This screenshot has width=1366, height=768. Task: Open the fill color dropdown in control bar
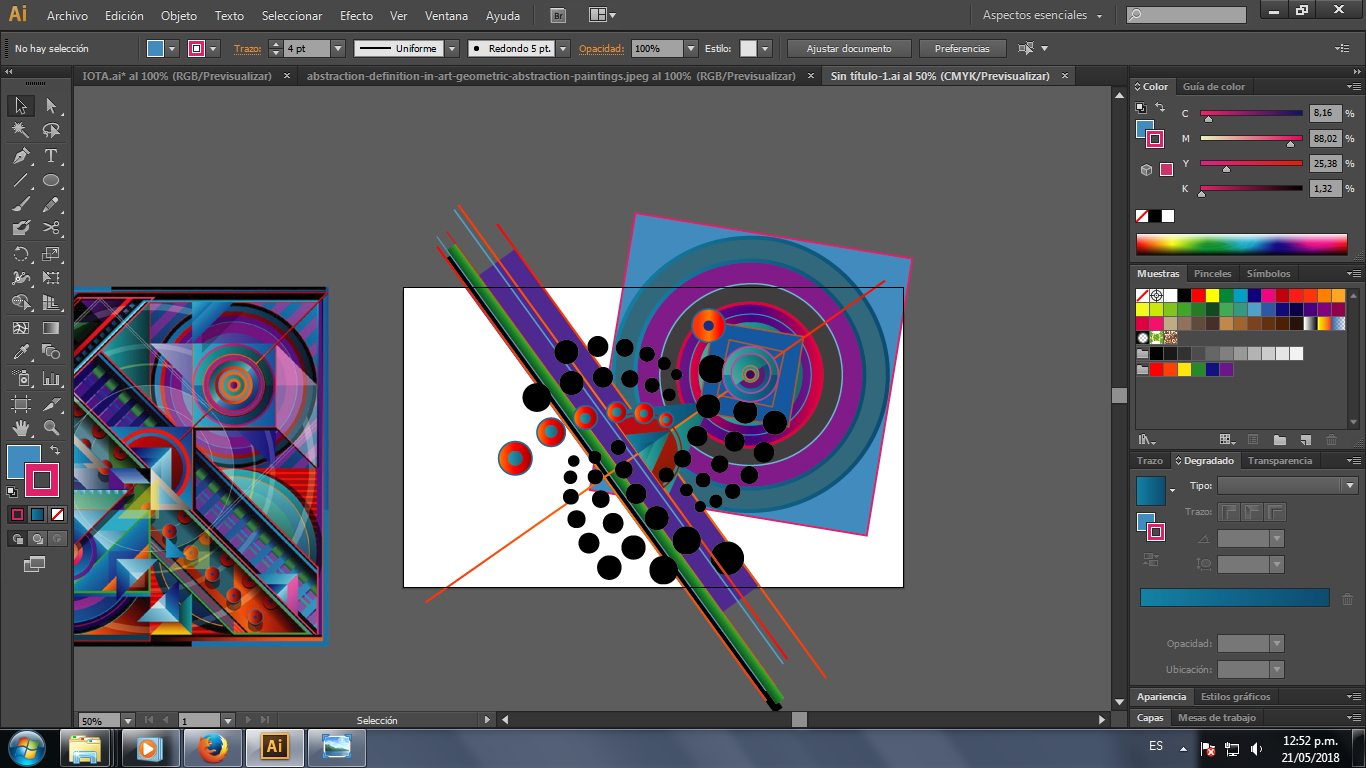[x=173, y=48]
